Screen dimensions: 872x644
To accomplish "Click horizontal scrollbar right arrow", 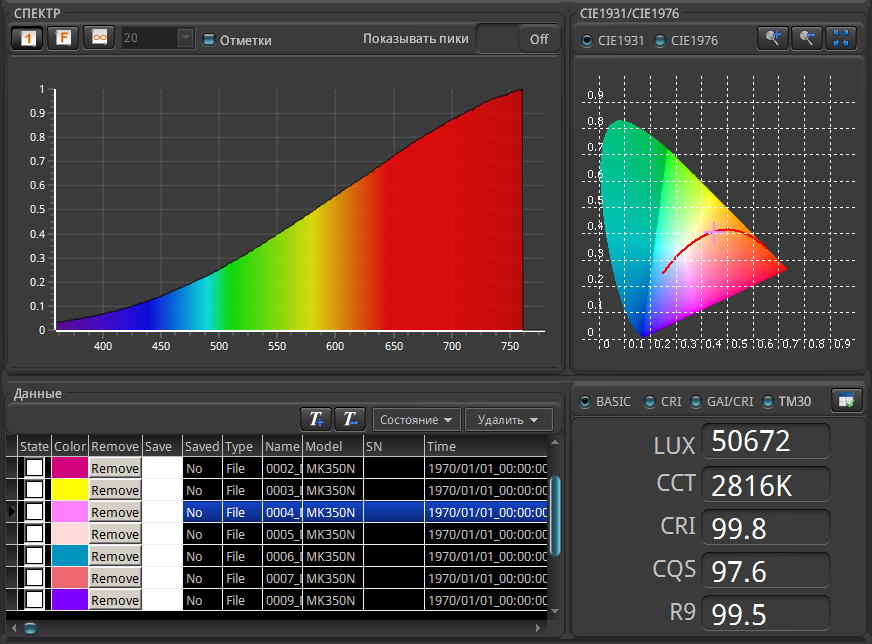I will pyautogui.click(x=538, y=628).
